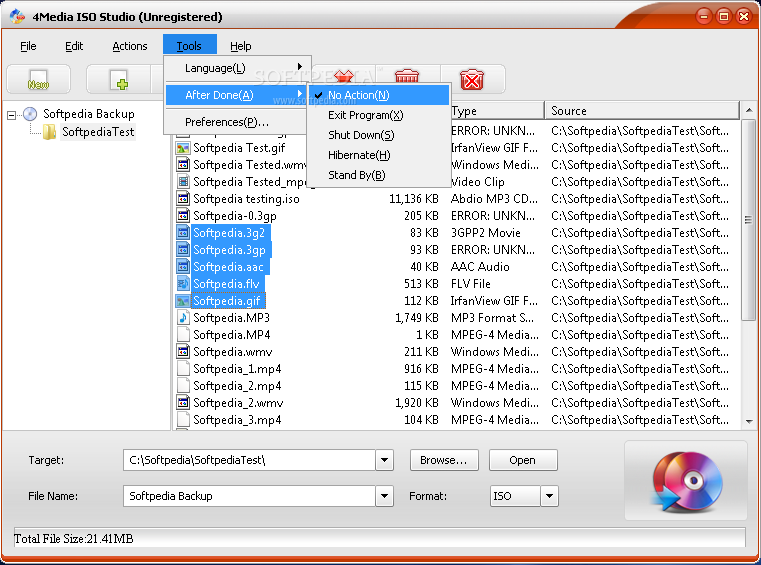Close the open Tools menu

pos(189,46)
